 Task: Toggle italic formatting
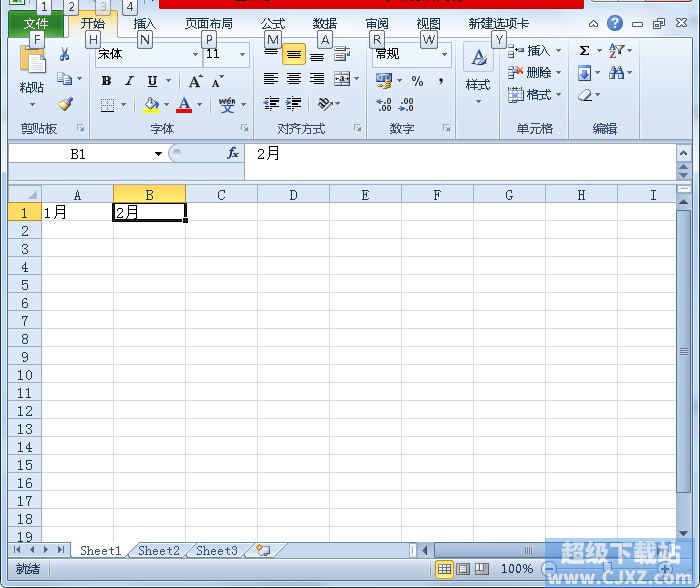click(x=129, y=81)
